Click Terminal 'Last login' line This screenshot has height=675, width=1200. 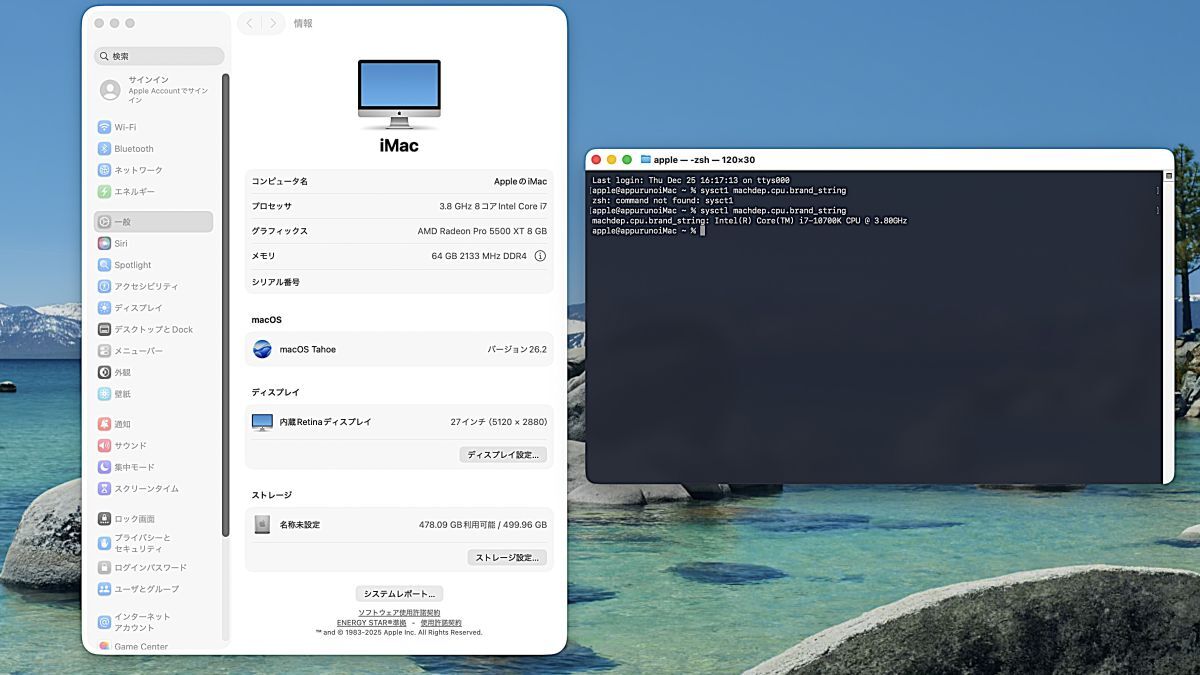[x=690, y=180]
